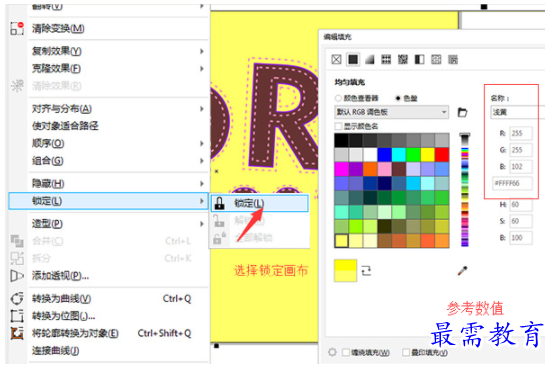Select the Texture Fill icon
The height and width of the screenshot is (366, 552).
(x=436, y=59)
